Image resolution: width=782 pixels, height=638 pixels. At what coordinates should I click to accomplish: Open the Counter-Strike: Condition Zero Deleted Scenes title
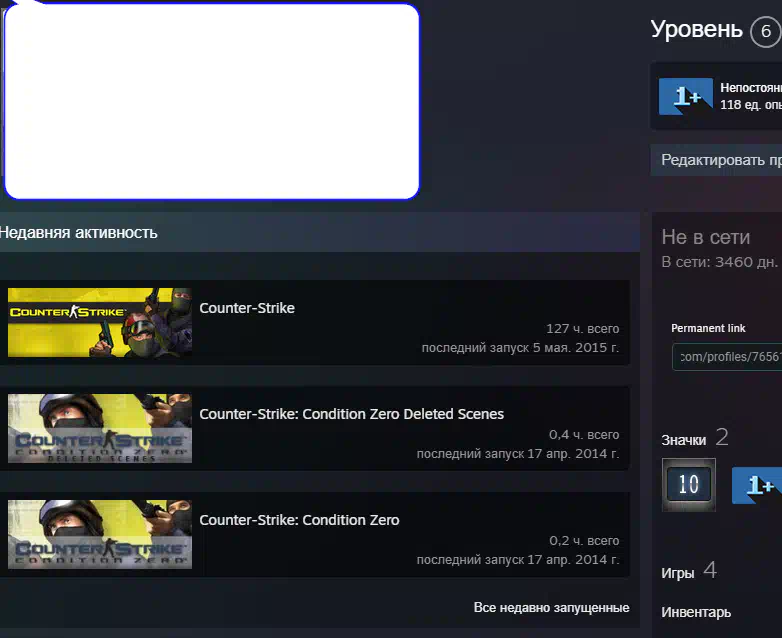point(352,414)
